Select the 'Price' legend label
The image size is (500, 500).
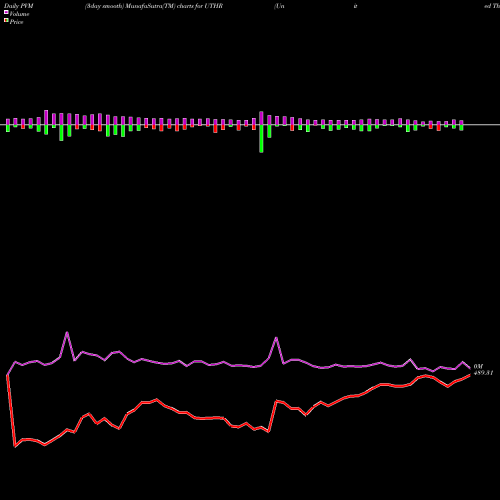tap(16, 22)
